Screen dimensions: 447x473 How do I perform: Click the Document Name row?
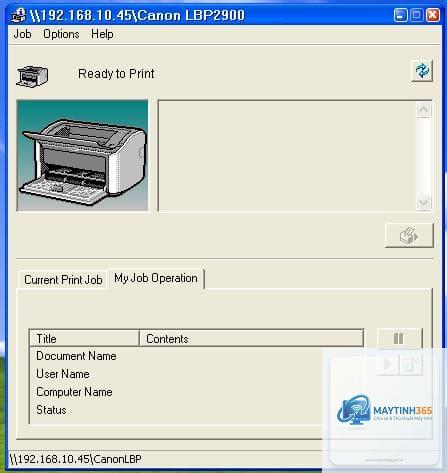[196, 356]
